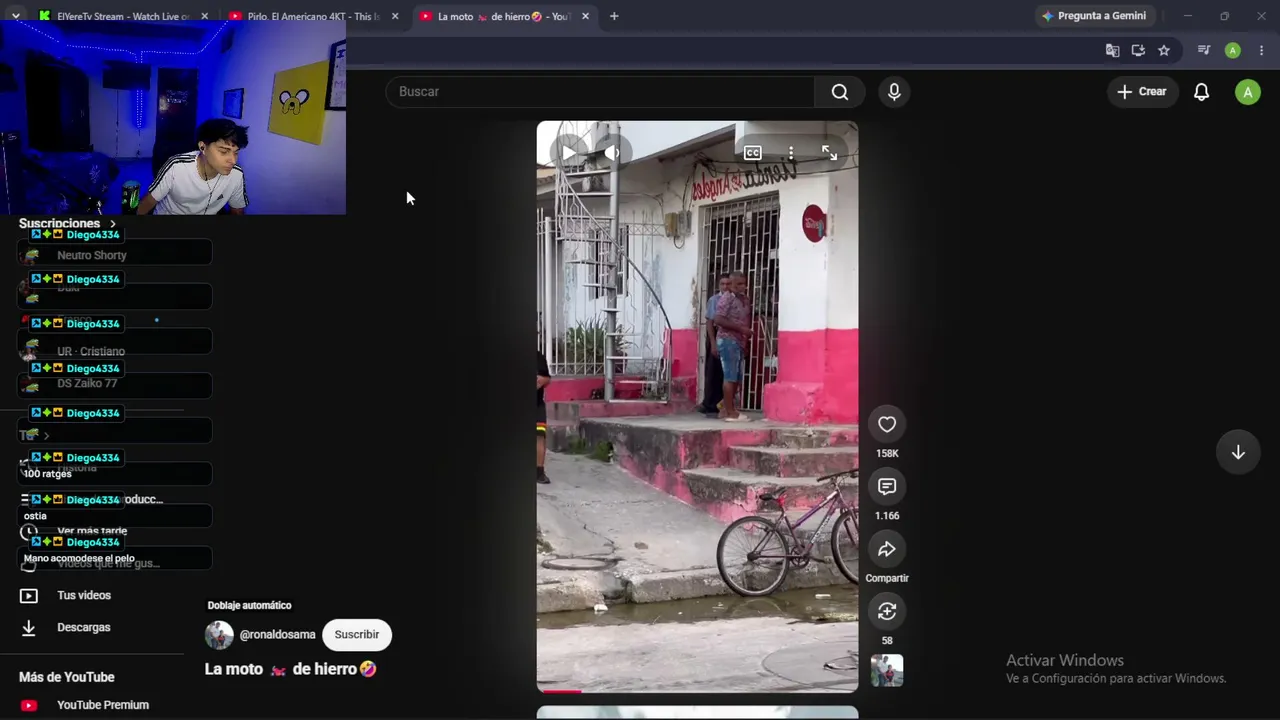
Task: Open the @ronaldosama channel link
Action: tap(278, 635)
